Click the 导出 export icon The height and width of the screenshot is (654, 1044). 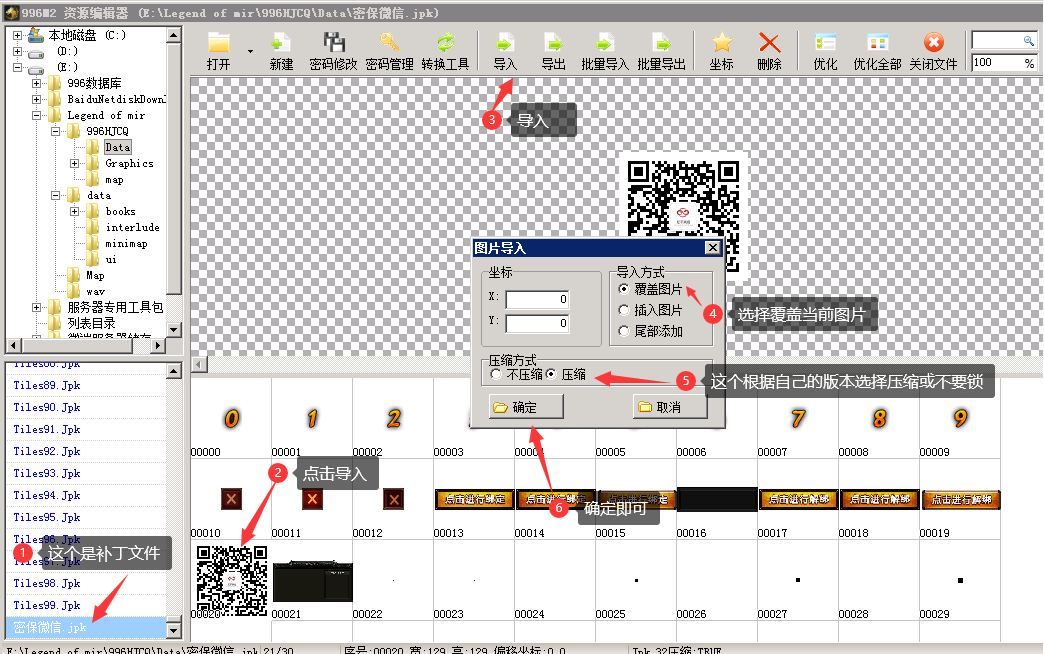553,52
